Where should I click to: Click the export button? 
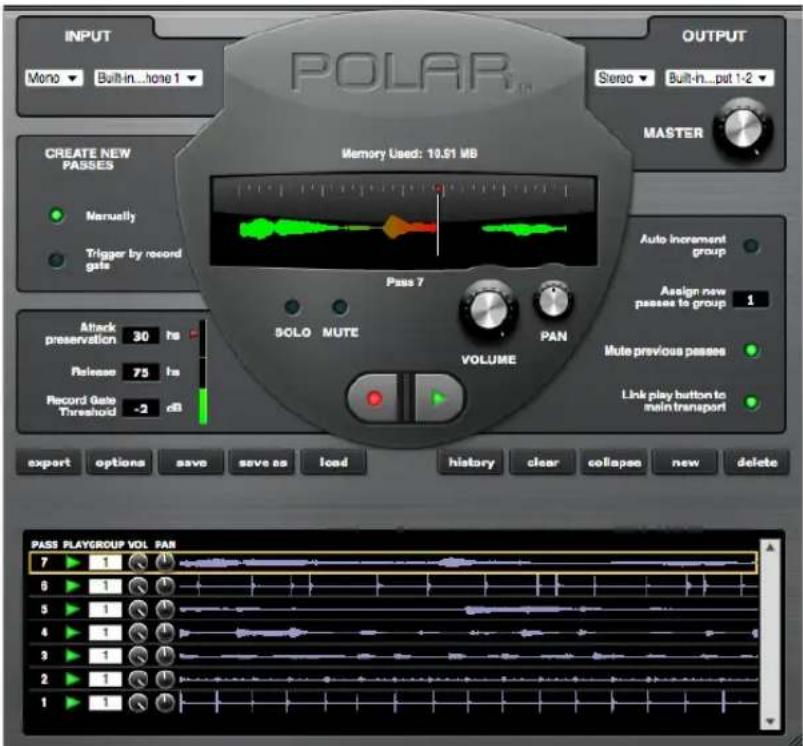49,462
